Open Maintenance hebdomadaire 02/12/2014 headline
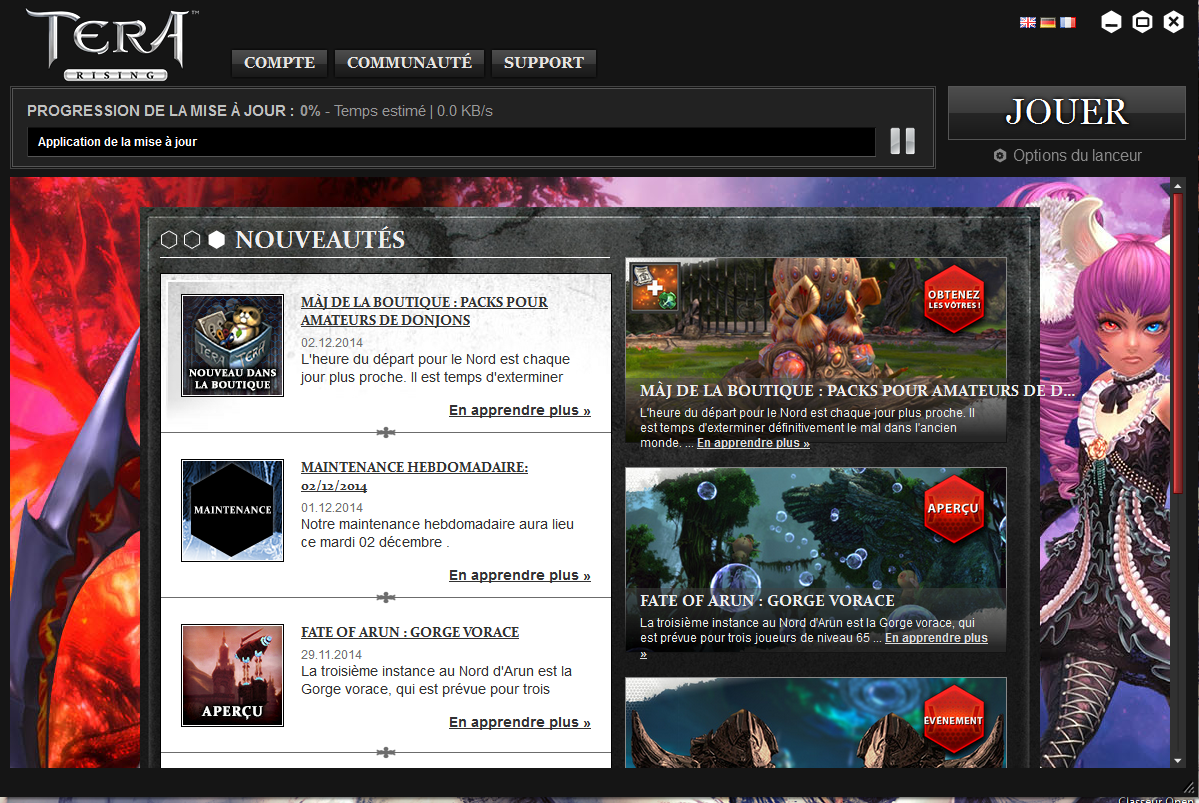The height and width of the screenshot is (803, 1199). [414, 476]
